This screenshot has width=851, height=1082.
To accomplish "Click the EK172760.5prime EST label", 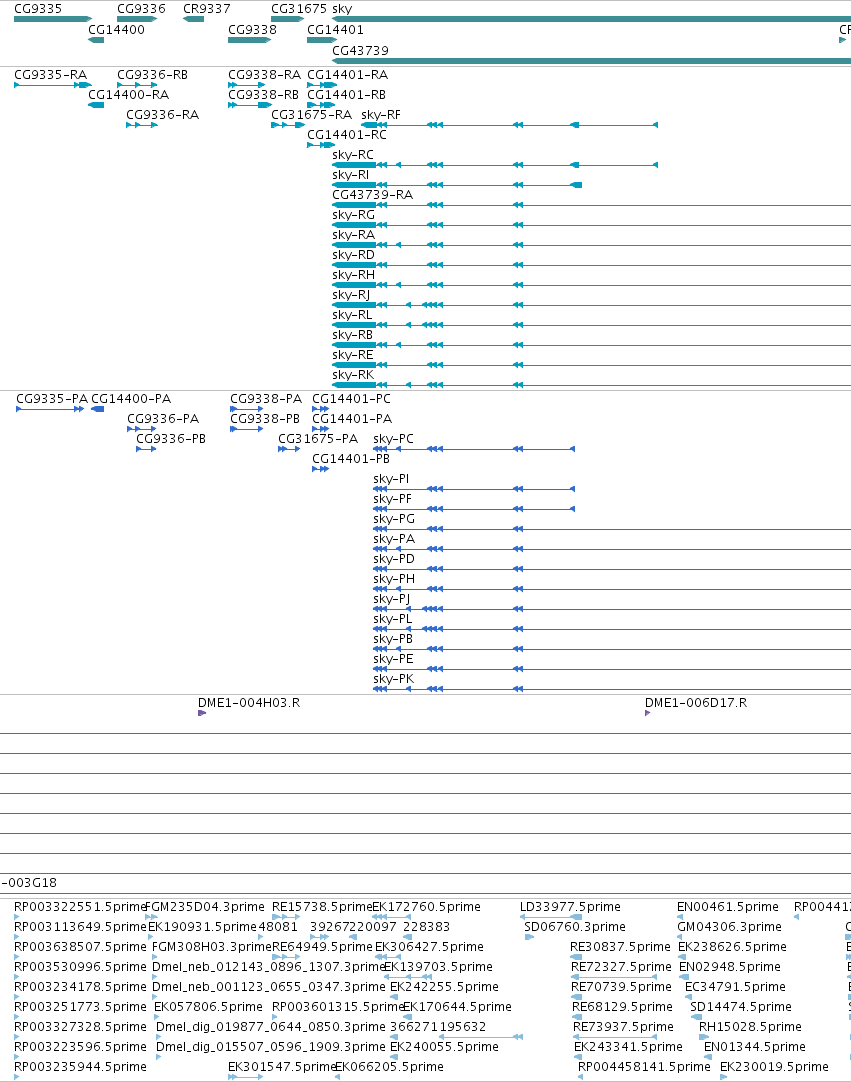I will pos(427,907).
